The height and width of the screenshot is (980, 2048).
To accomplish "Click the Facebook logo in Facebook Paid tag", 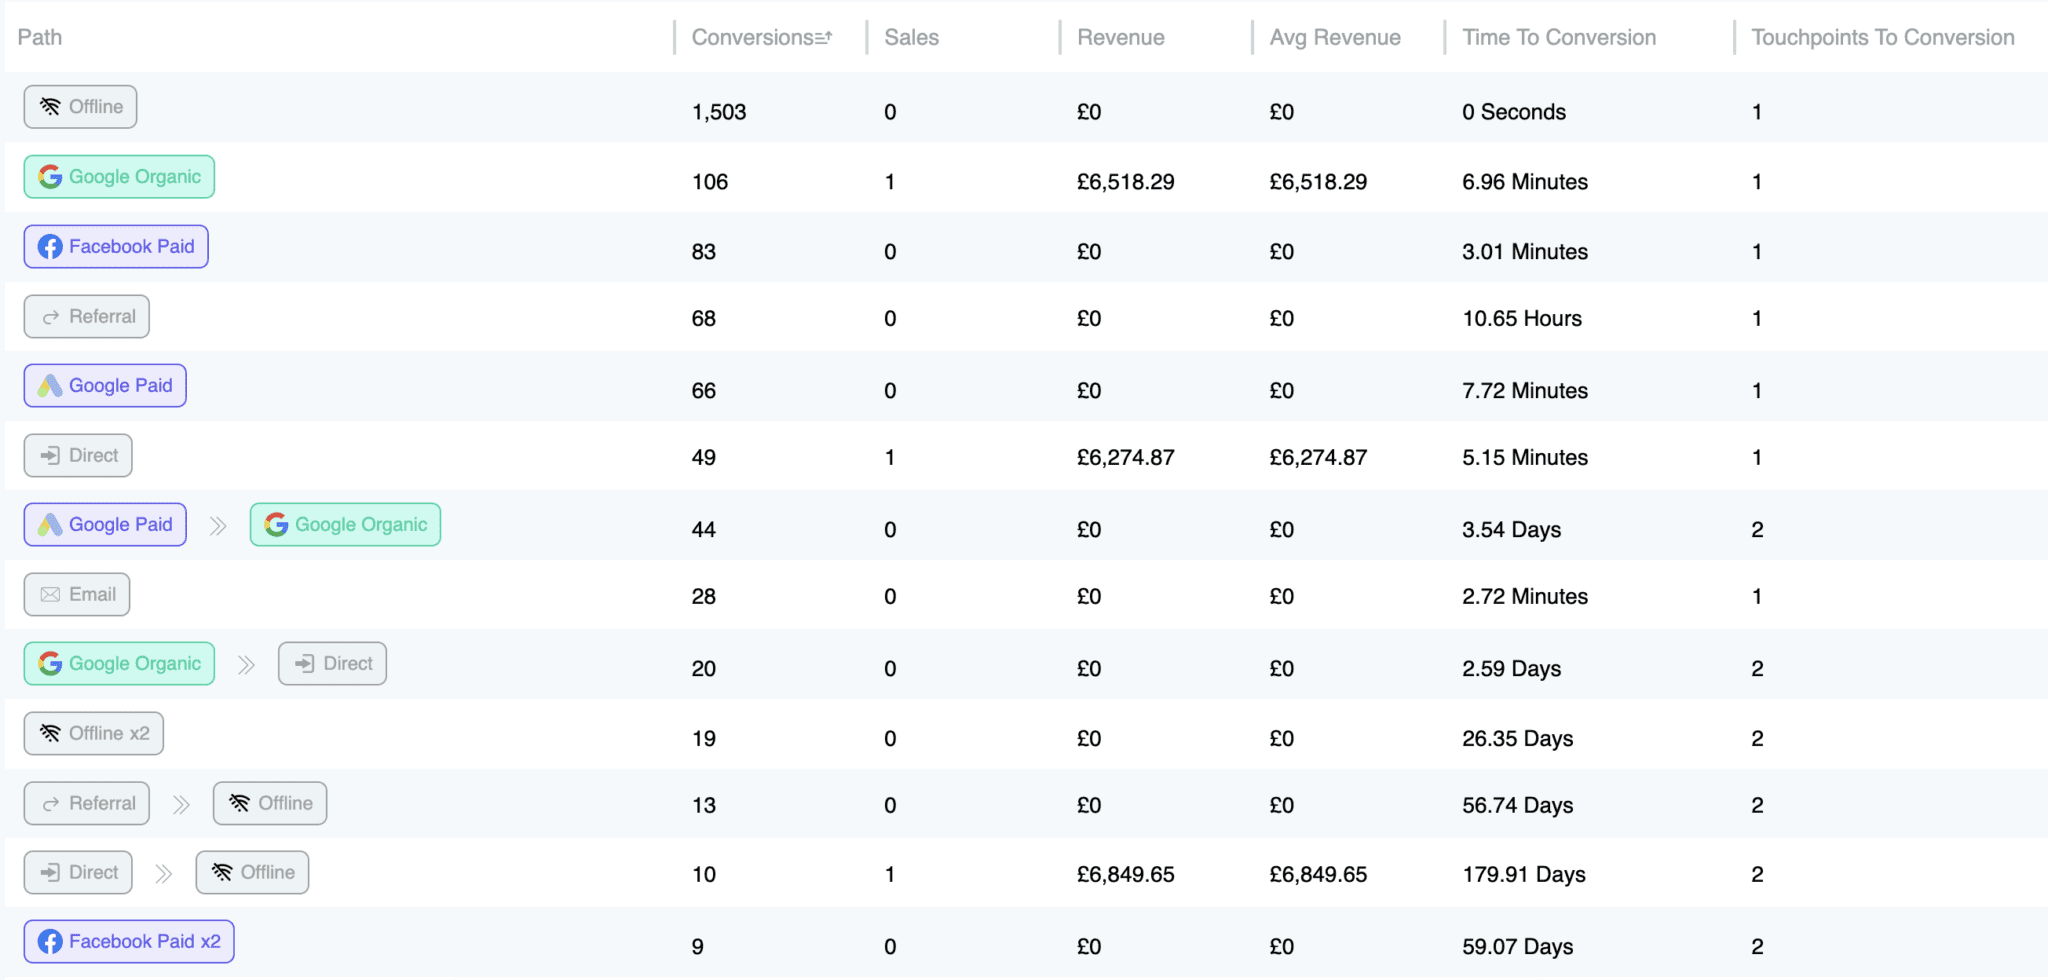I will pyautogui.click(x=50, y=247).
